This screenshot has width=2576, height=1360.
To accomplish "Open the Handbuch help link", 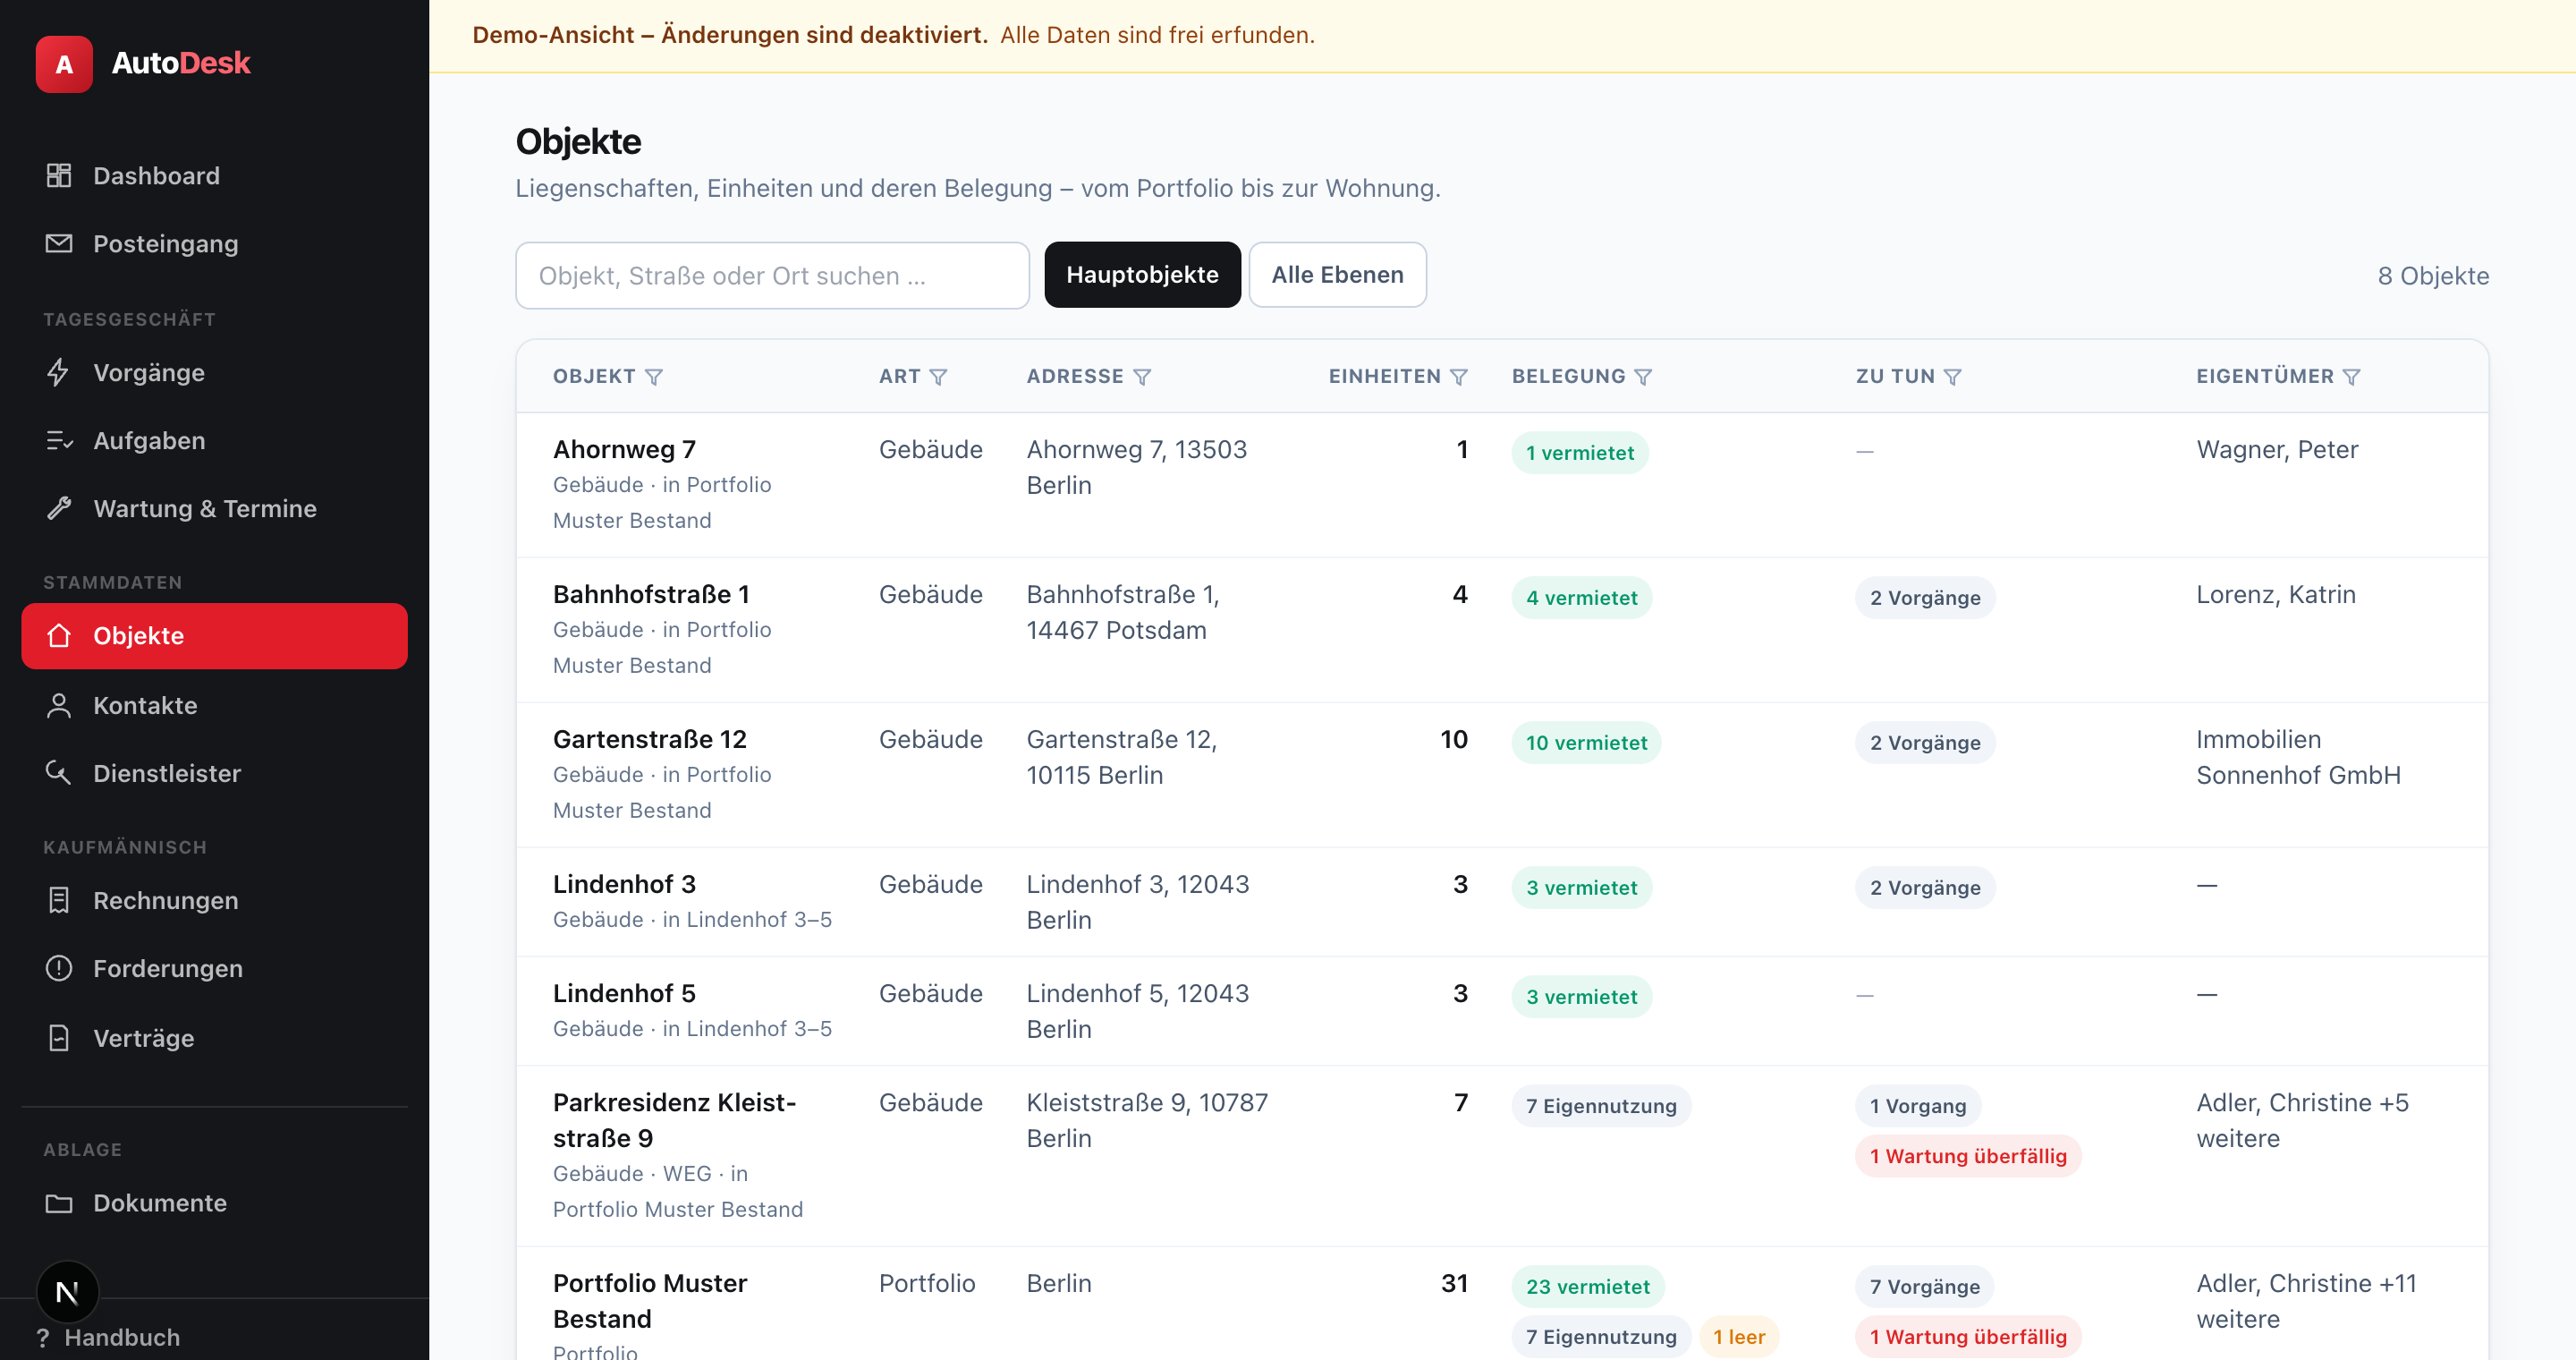I will tap(109, 1337).
